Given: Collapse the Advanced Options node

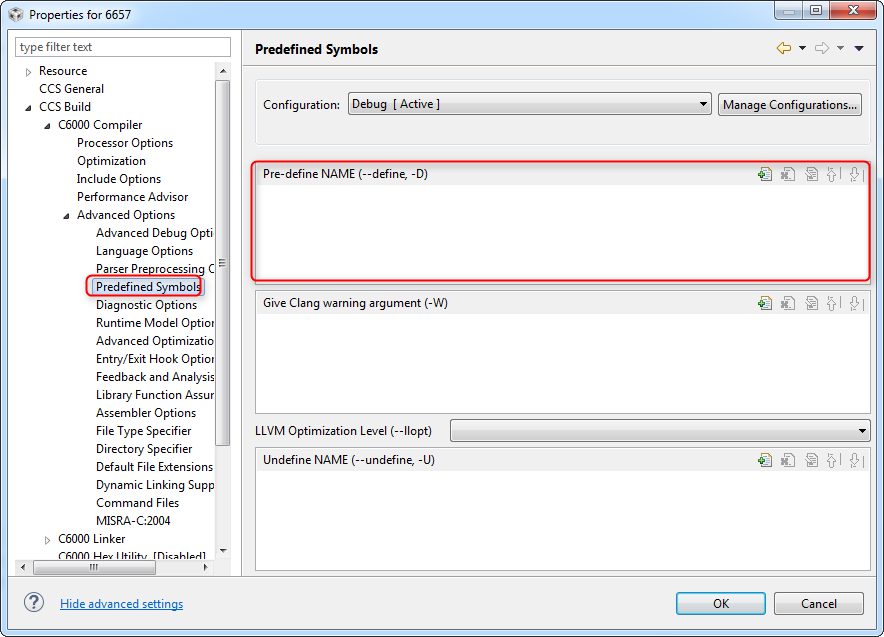Looking at the screenshot, I should [x=65, y=214].
